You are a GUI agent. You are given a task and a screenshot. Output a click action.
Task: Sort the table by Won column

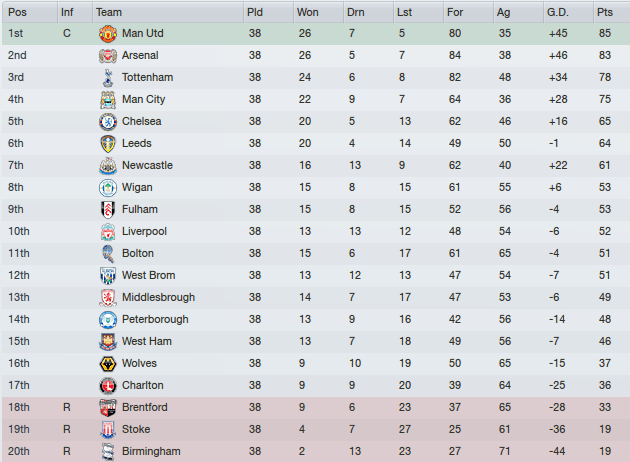[x=307, y=12]
